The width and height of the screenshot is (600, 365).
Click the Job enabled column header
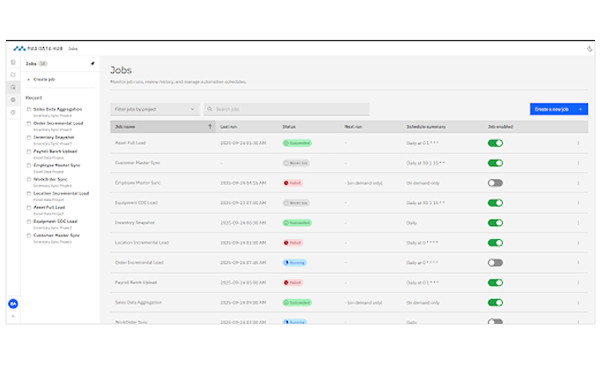501,127
